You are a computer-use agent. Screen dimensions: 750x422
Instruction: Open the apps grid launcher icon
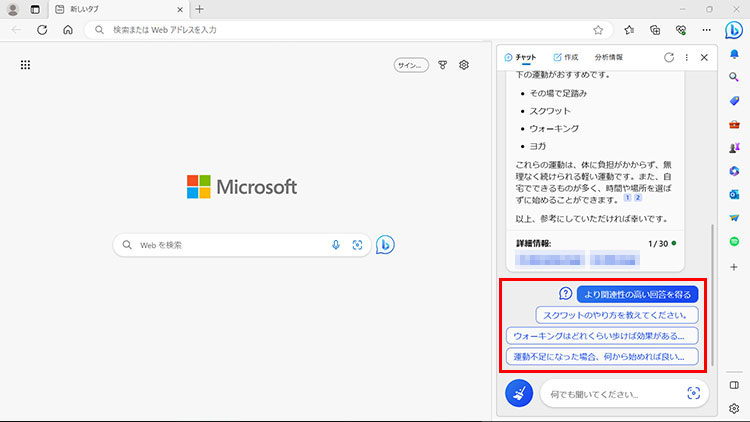coord(25,65)
